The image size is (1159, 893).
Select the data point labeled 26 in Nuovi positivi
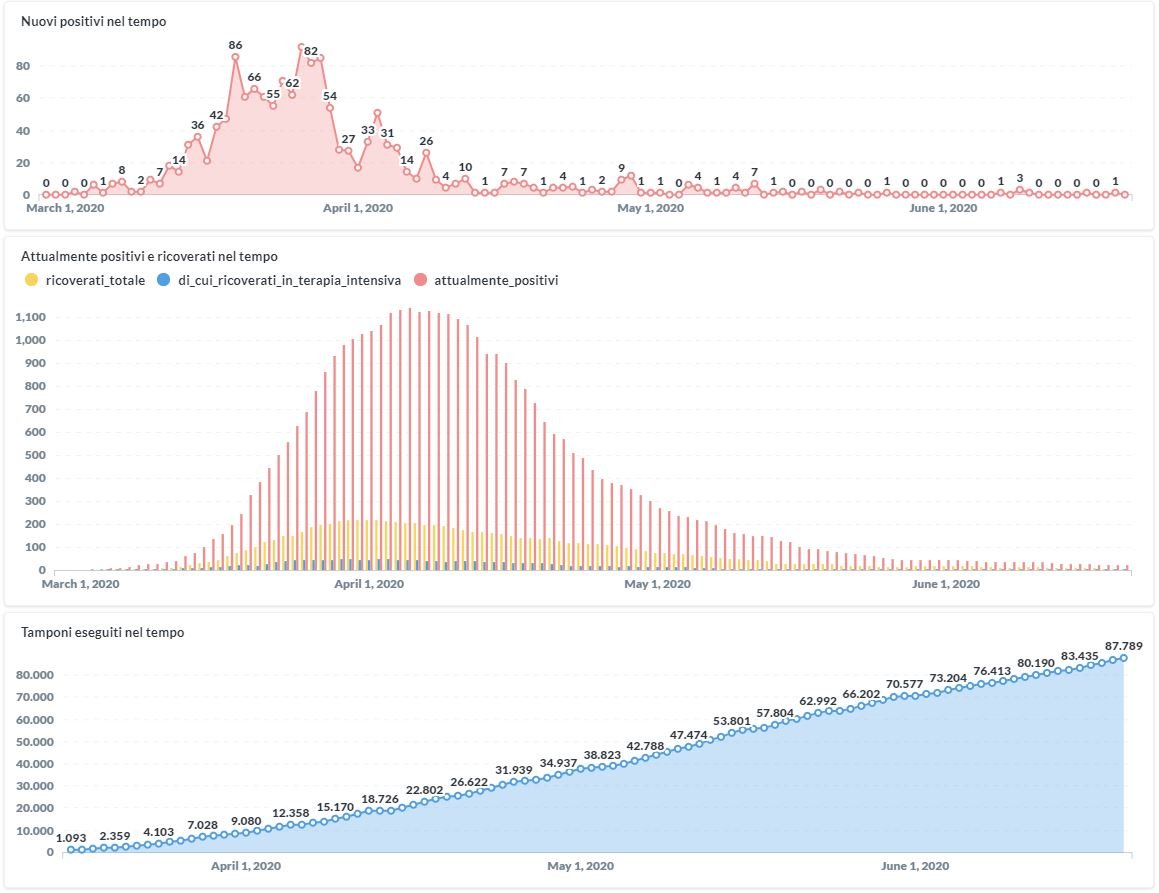click(426, 153)
